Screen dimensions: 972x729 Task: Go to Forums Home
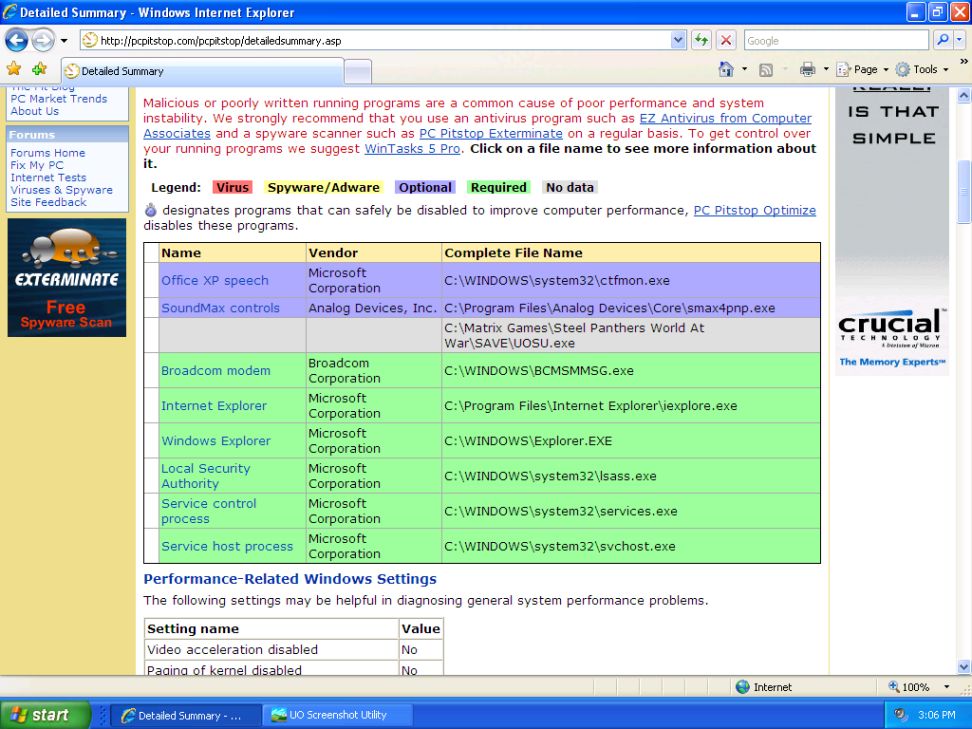(48, 152)
